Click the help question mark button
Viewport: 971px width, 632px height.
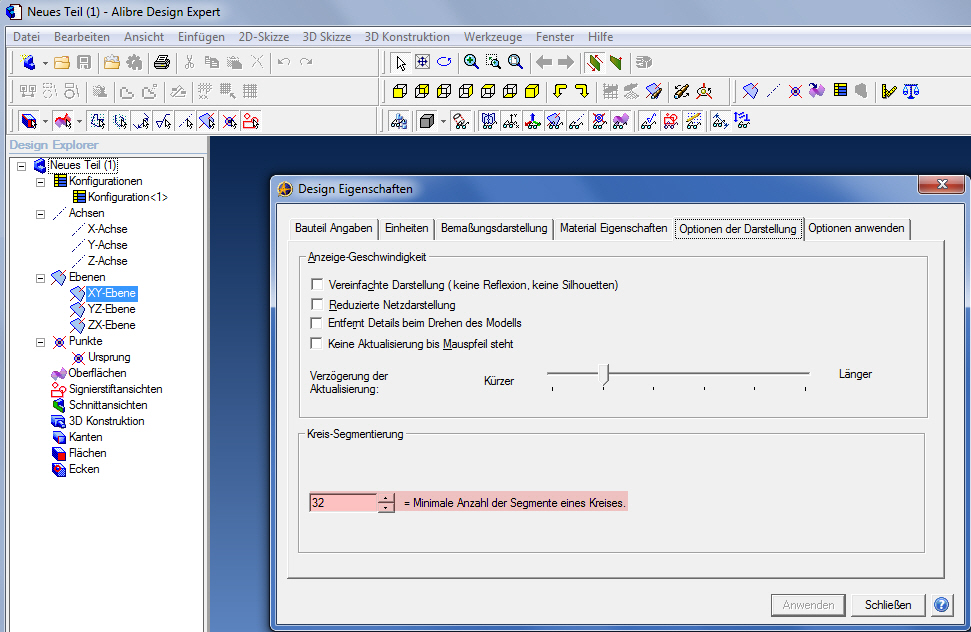(x=941, y=604)
